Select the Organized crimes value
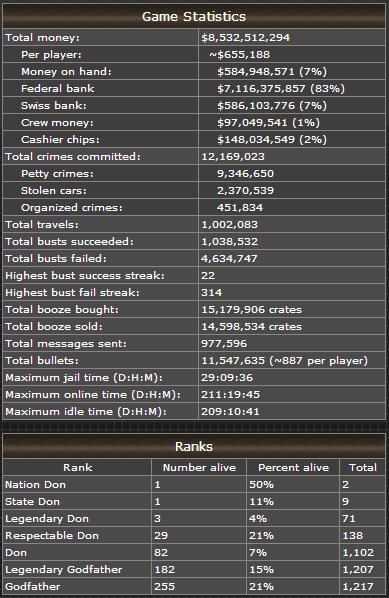The height and width of the screenshot is (598, 389). coord(240,207)
